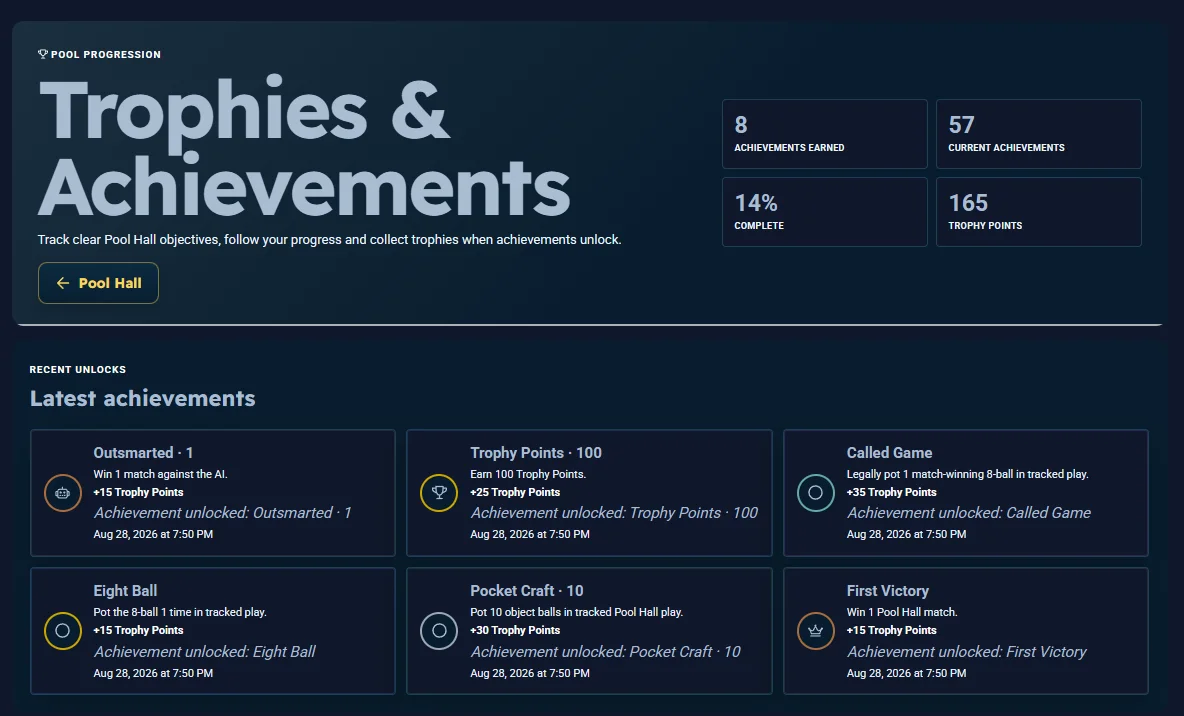This screenshot has width=1184, height=716.
Task: Open the 'Trophy Points · 100' achievement title
Action: pos(536,453)
